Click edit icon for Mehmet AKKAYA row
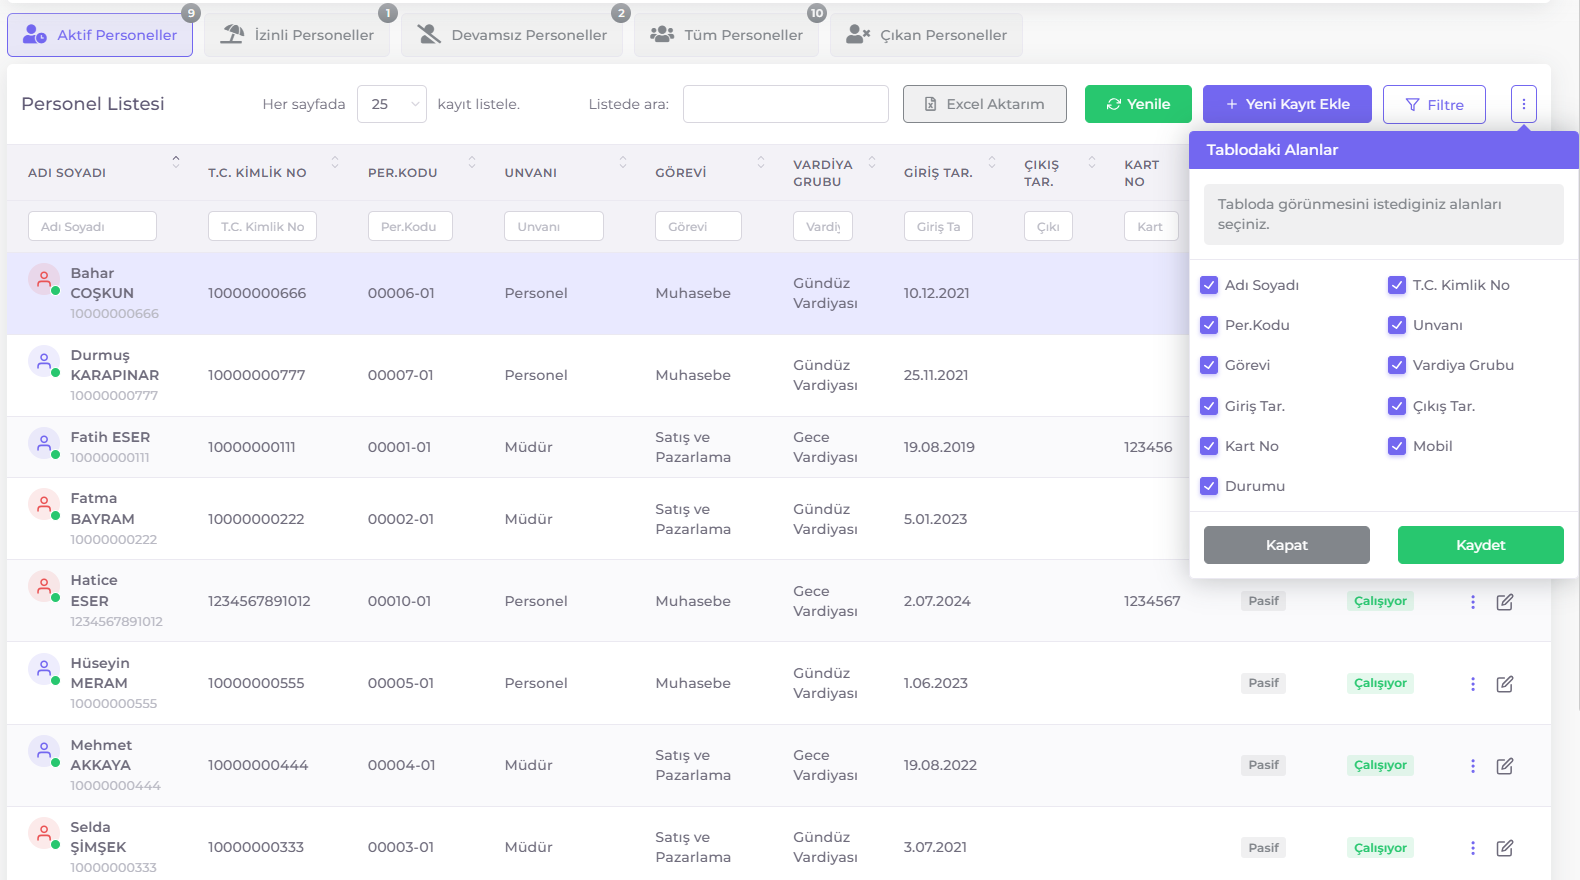 coord(1505,766)
